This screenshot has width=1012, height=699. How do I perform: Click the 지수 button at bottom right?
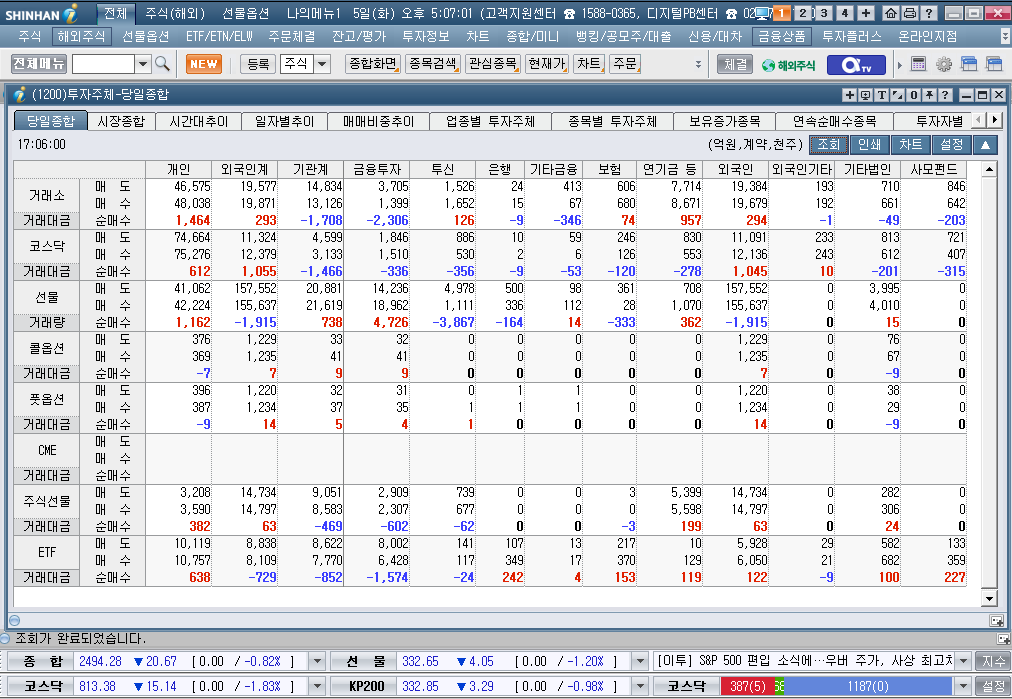point(994,662)
